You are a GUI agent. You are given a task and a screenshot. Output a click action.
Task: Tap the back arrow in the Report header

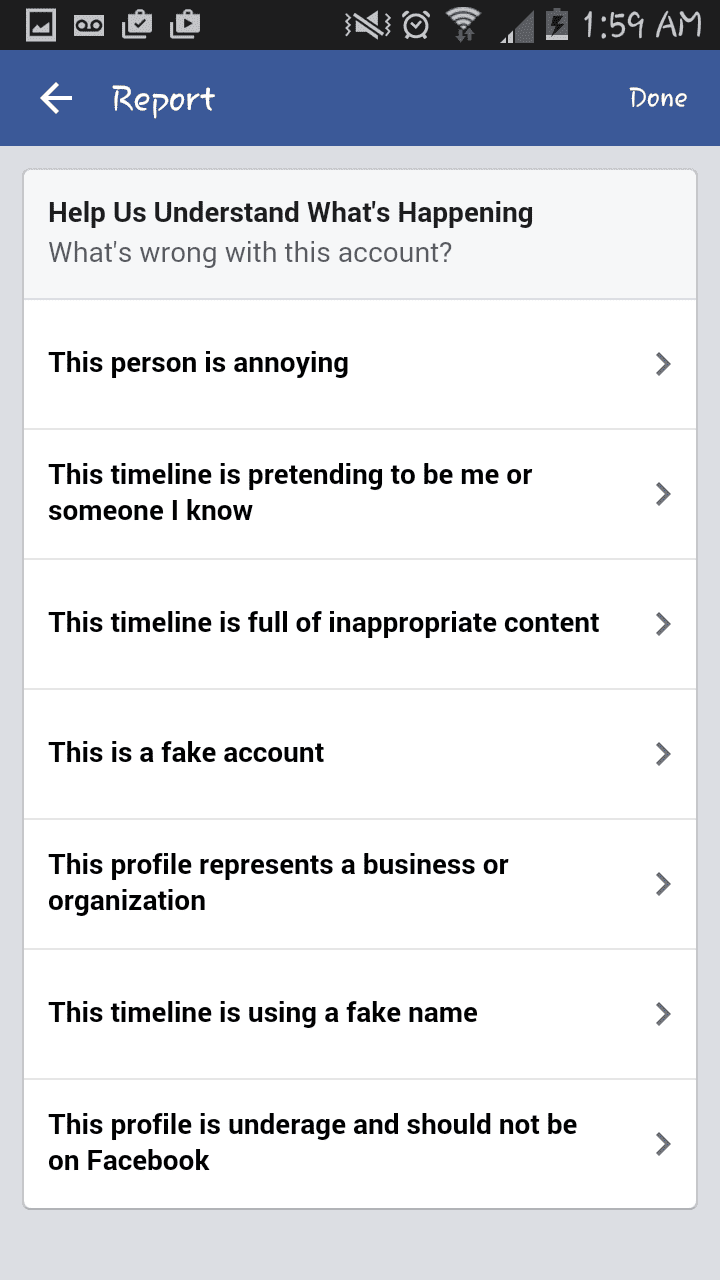55,98
